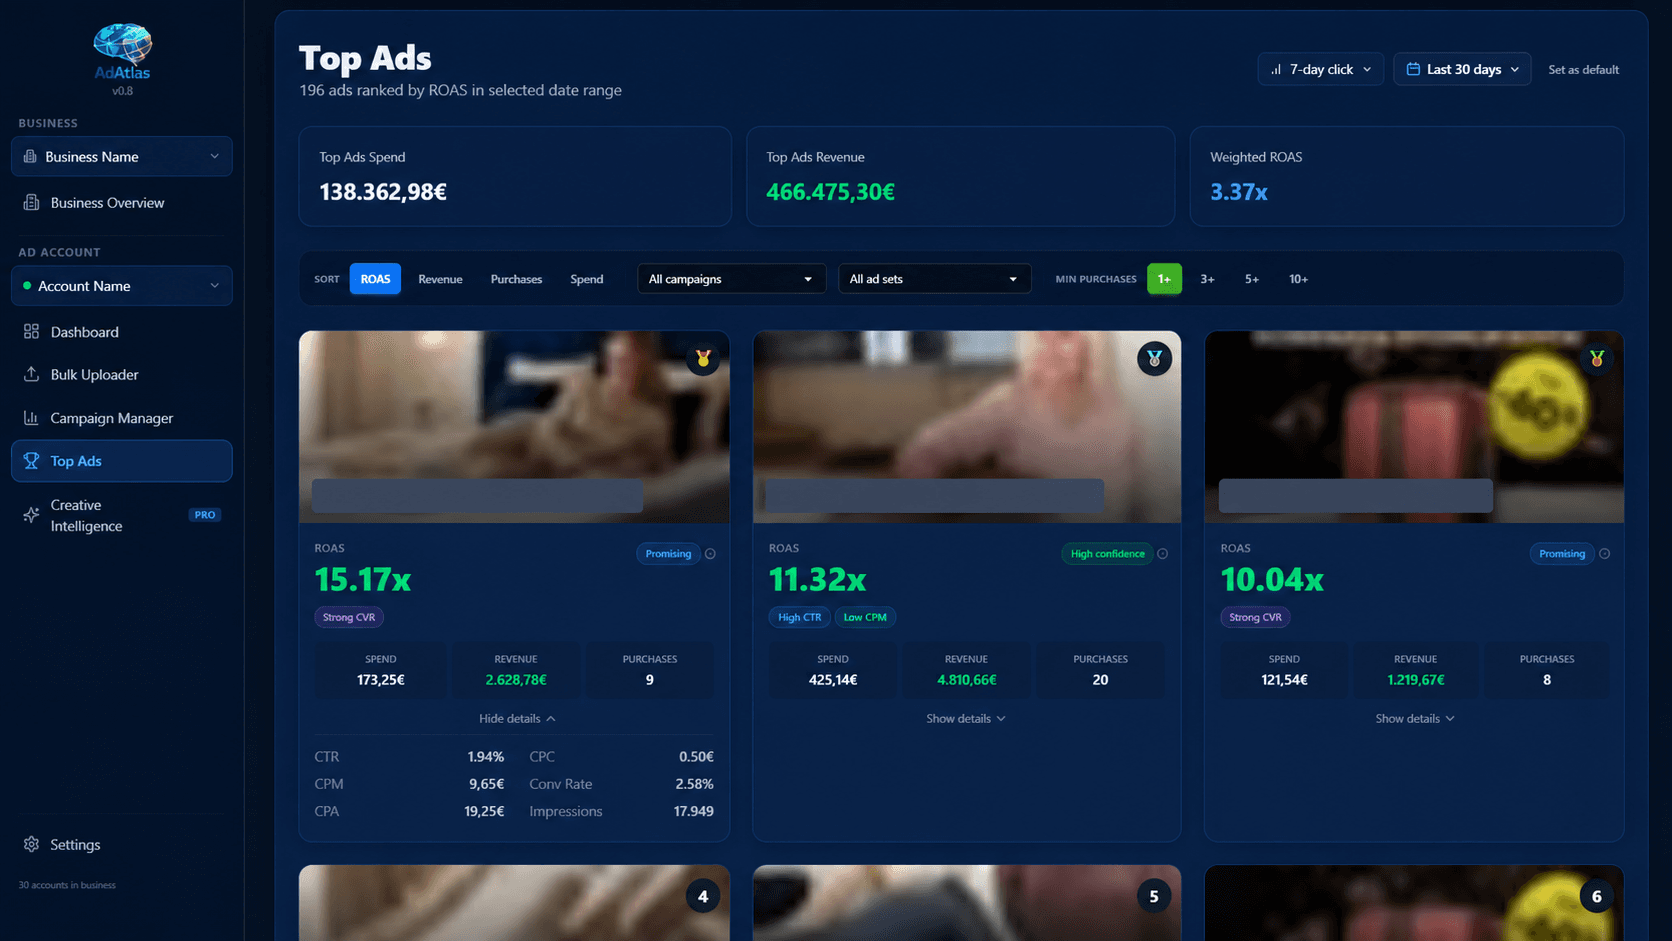Sort ads by Revenue
The width and height of the screenshot is (1672, 941).
[x=440, y=279]
